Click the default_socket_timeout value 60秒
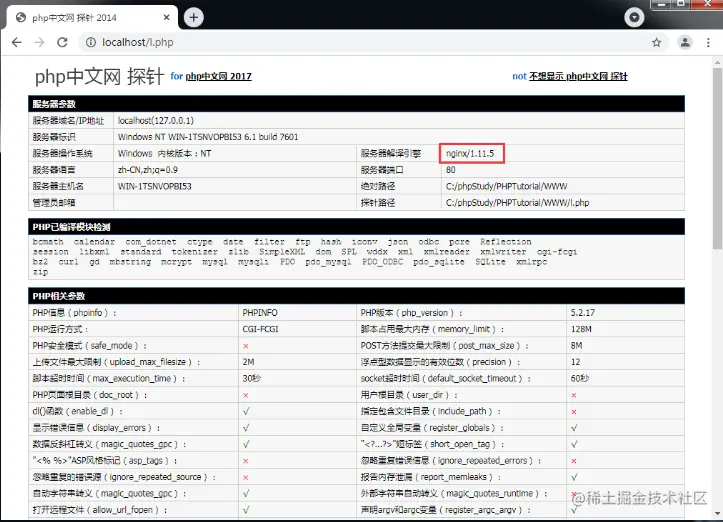Image resolution: width=723 pixels, height=522 pixels. point(580,379)
